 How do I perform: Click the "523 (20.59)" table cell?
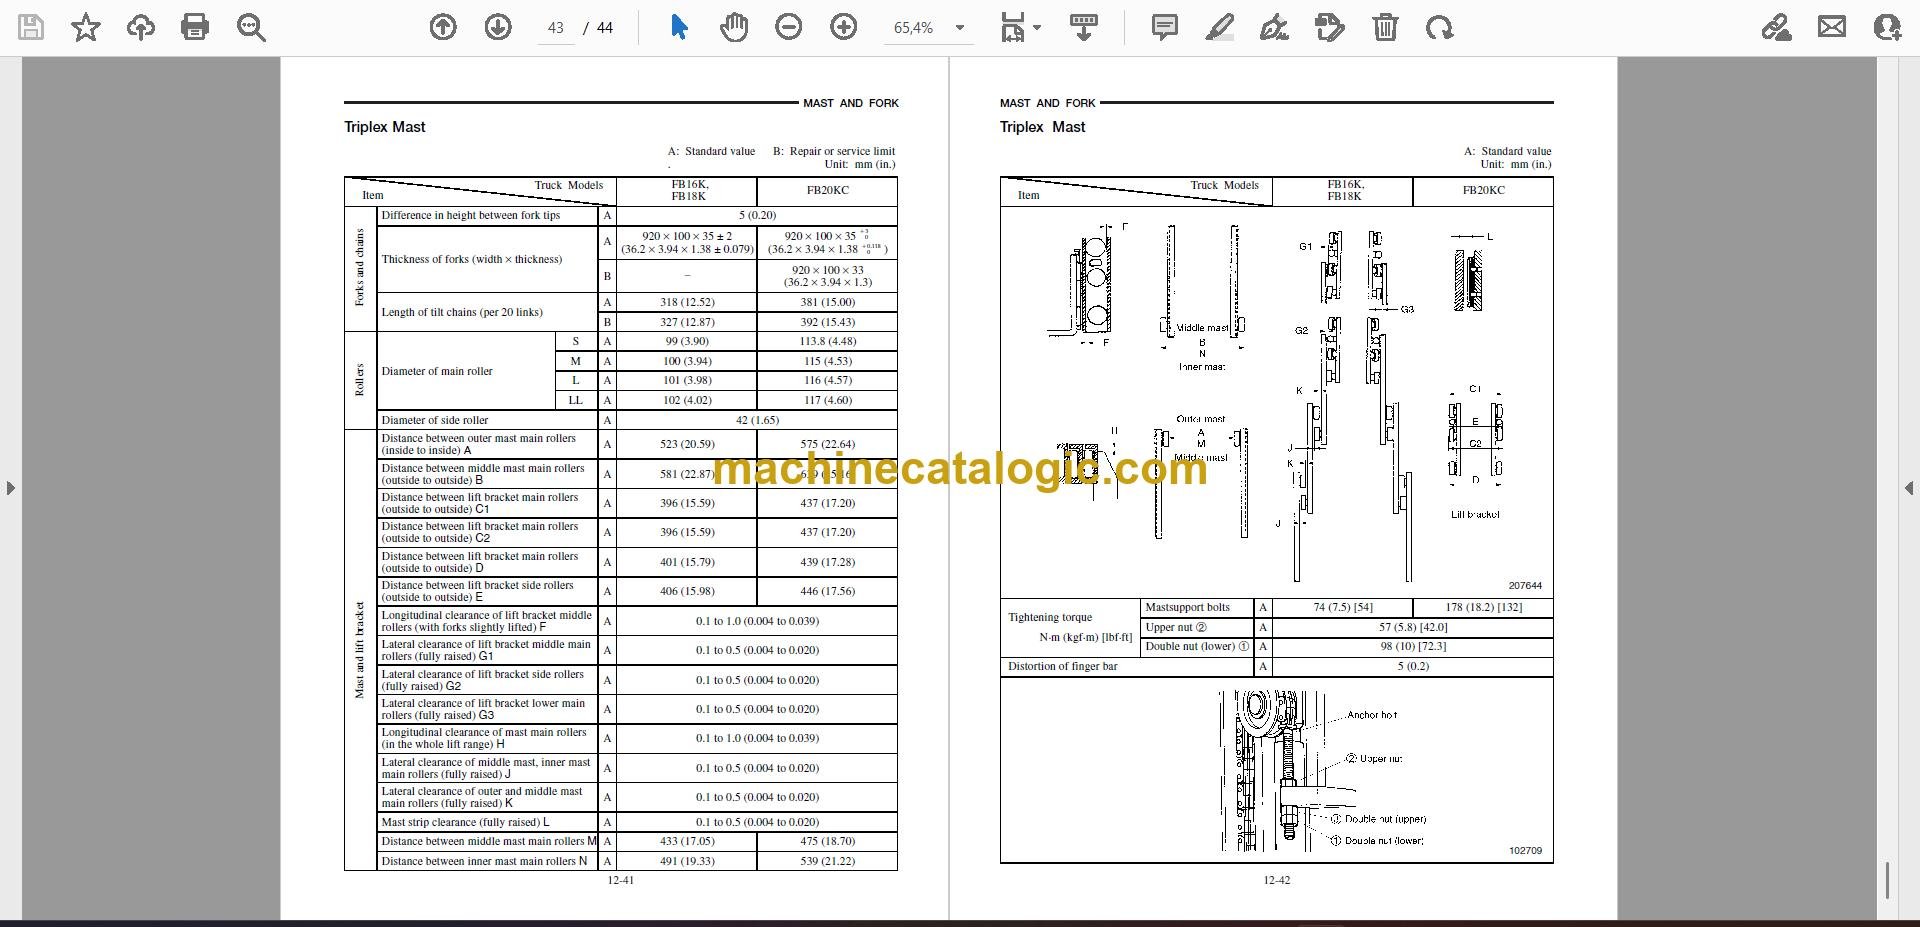pos(687,444)
